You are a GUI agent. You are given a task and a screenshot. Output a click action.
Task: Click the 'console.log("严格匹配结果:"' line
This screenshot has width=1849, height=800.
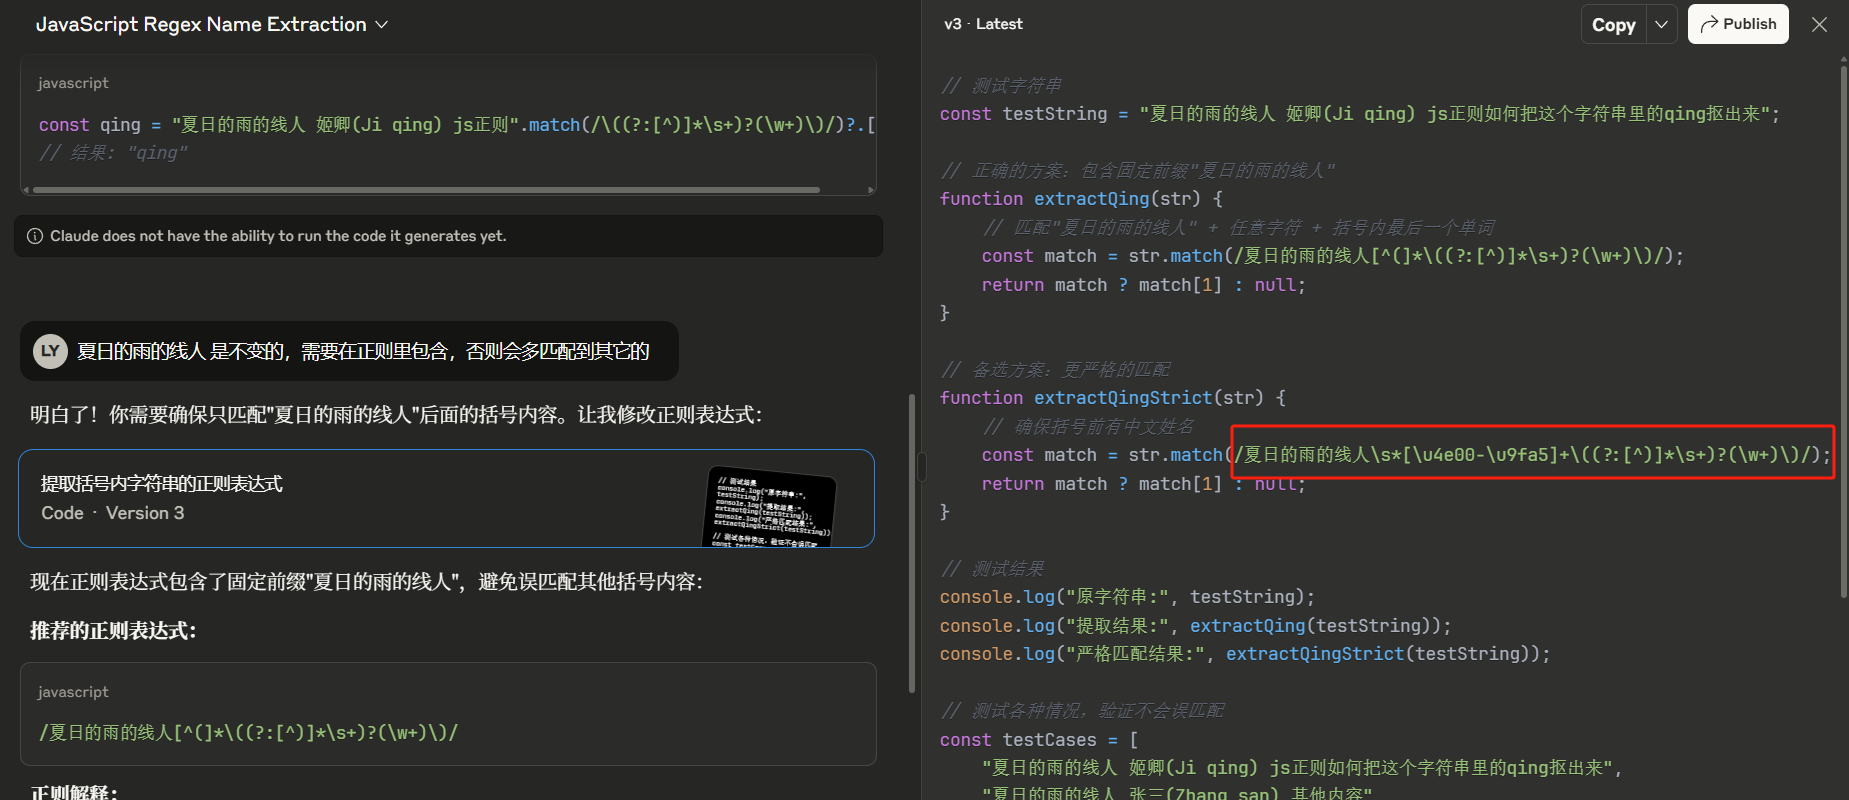tap(1245, 654)
